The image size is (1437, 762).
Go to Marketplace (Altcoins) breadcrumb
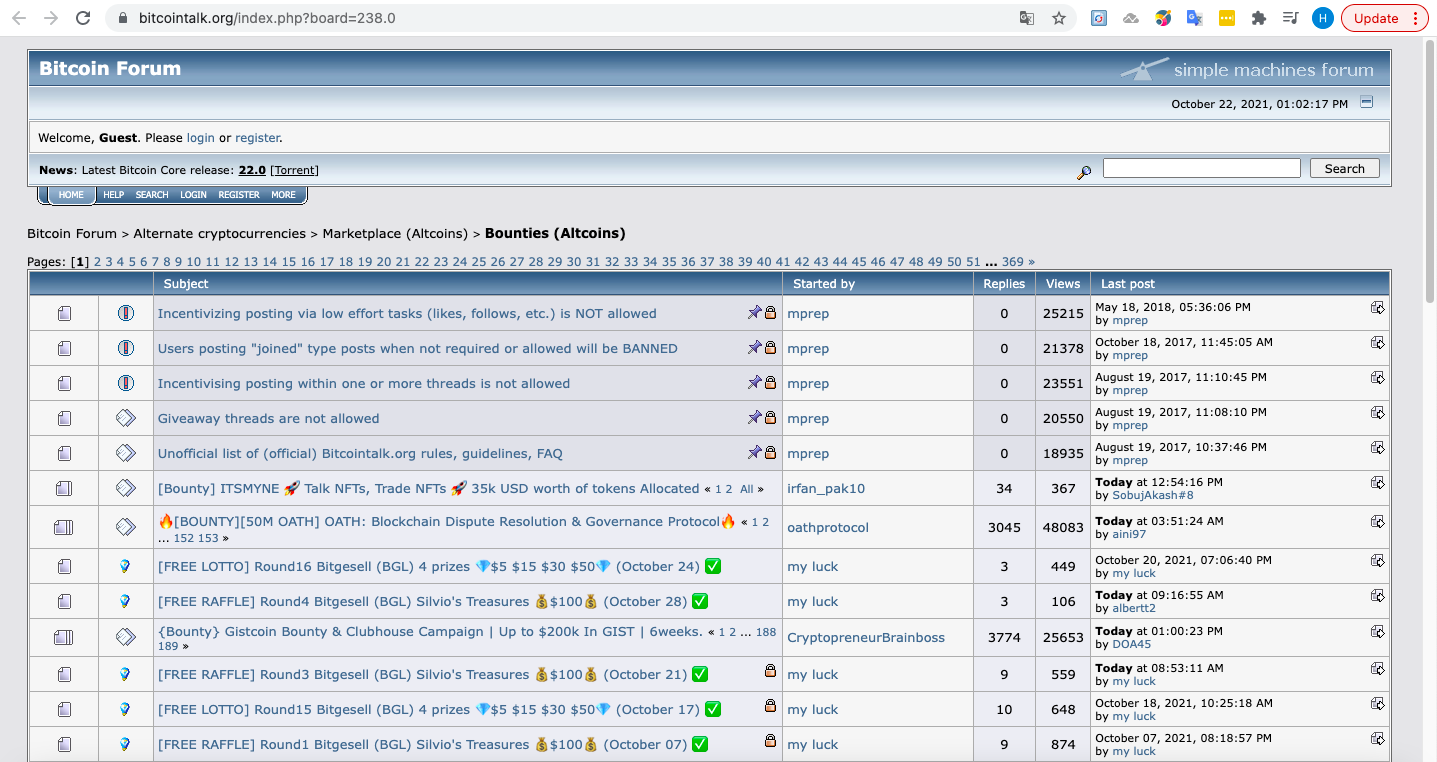coord(395,233)
